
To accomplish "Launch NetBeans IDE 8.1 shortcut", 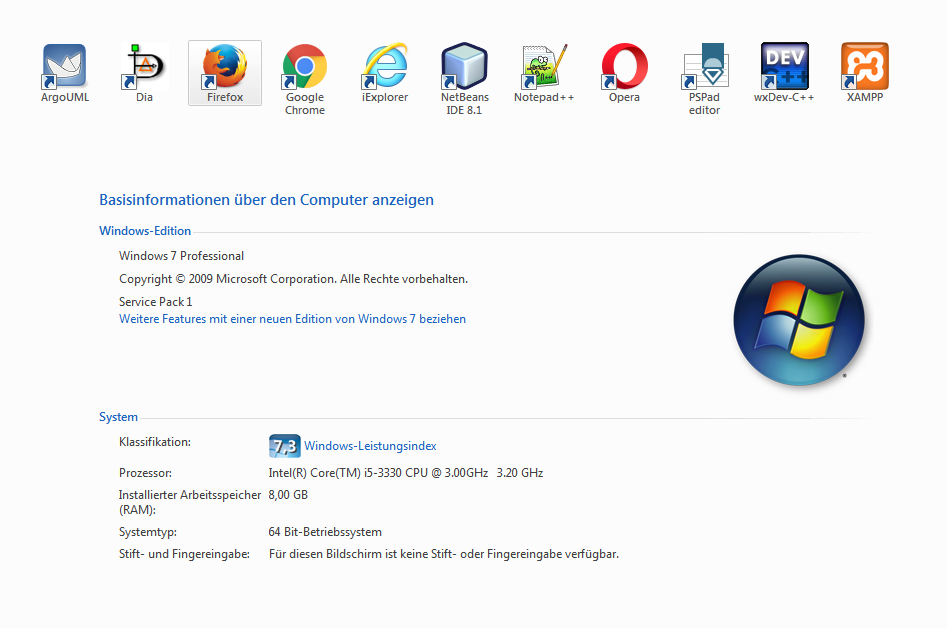I will click(x=465, y=68).
